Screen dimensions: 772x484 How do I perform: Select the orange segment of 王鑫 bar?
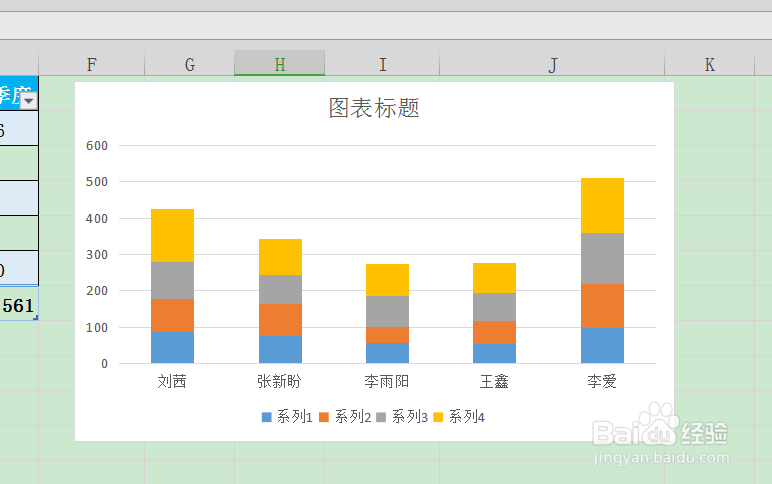[x=494, y=332]
